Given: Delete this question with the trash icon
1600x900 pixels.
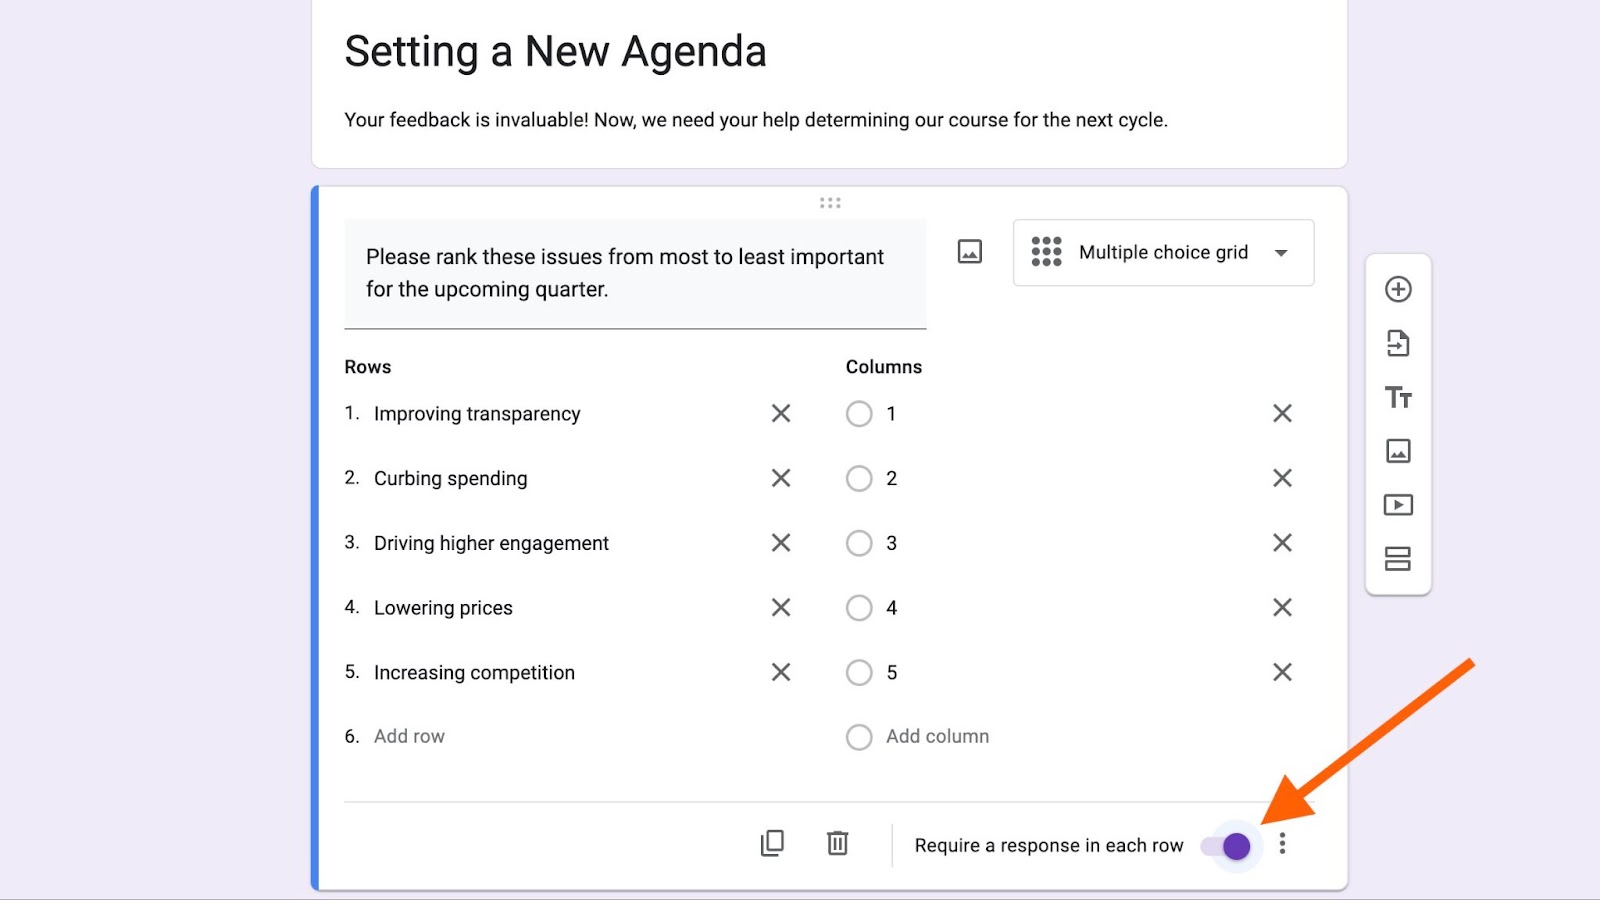Looking at the screenshot, I should [x=836, y=845].
